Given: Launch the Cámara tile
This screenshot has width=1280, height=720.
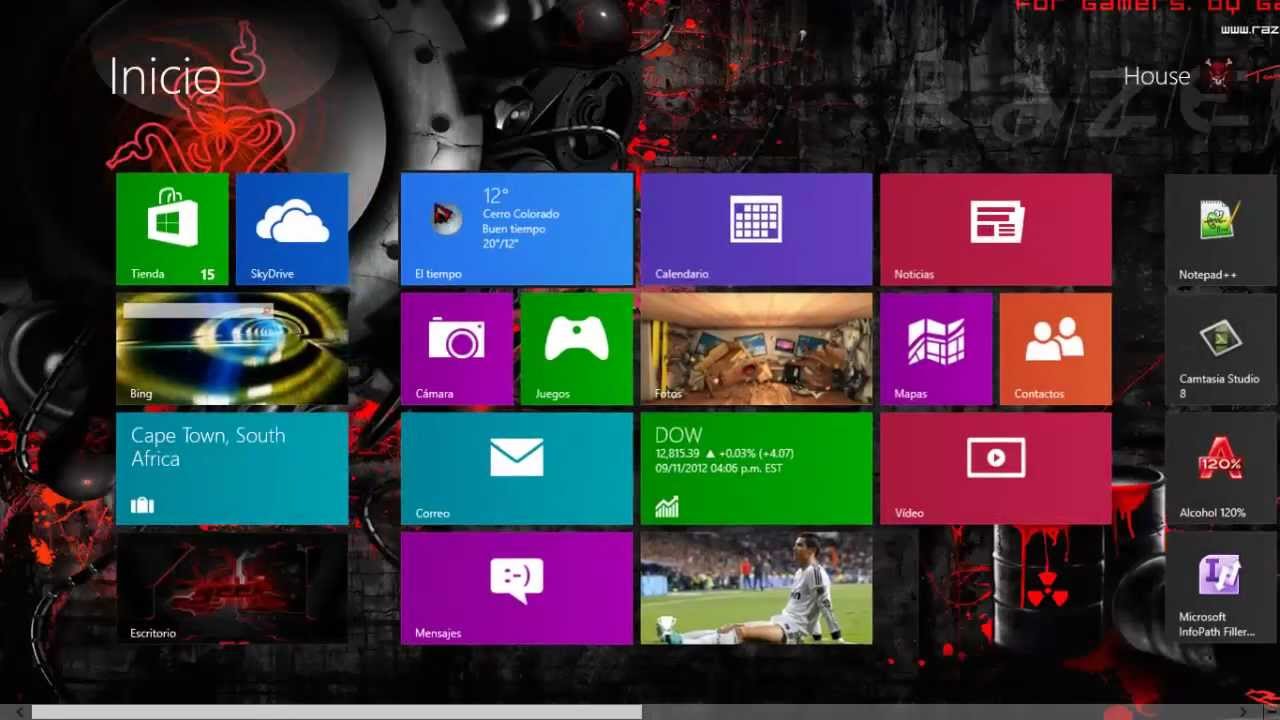Looking at the screenshot, I should pos(457,349).
